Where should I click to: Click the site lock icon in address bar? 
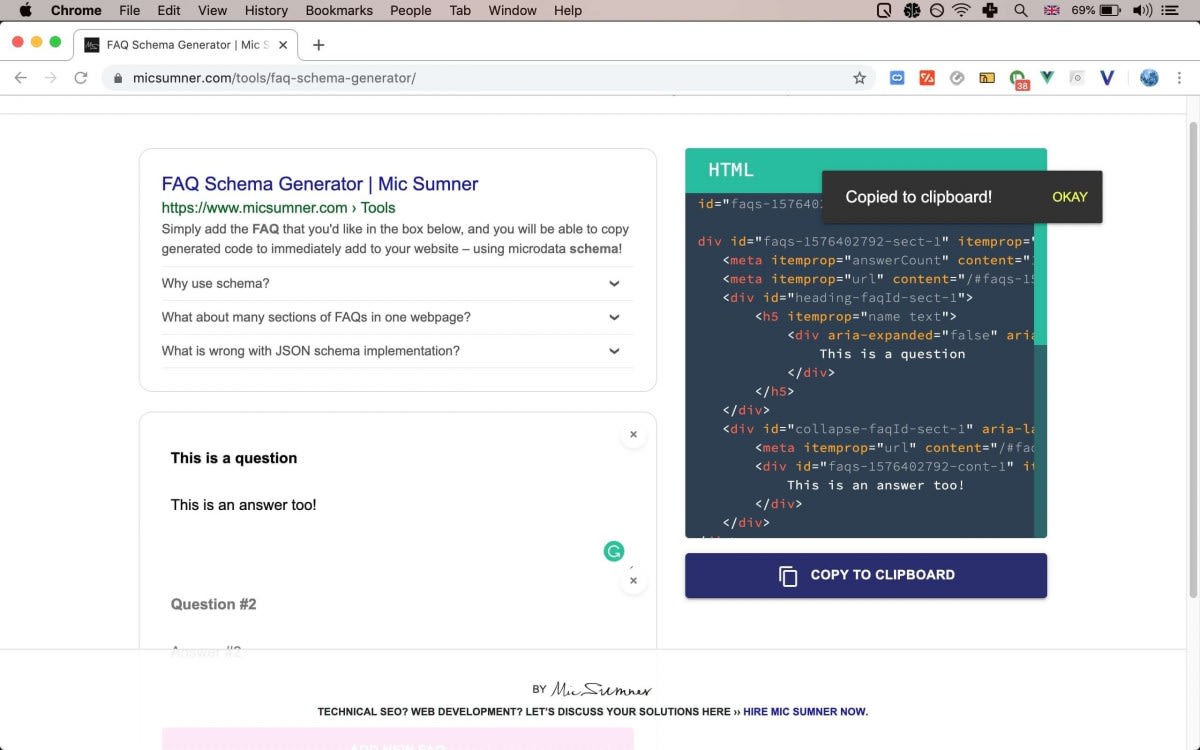(119, 78)
